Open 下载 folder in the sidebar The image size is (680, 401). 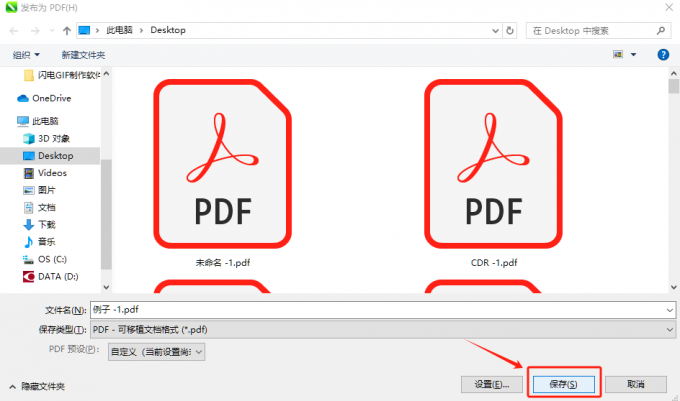tap(39, 225)
